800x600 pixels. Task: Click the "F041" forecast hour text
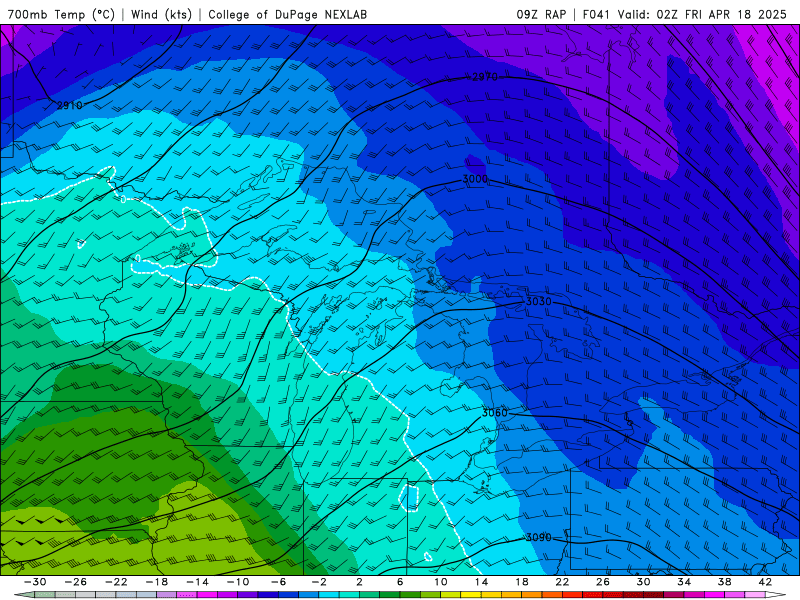(x=596, y=14)
